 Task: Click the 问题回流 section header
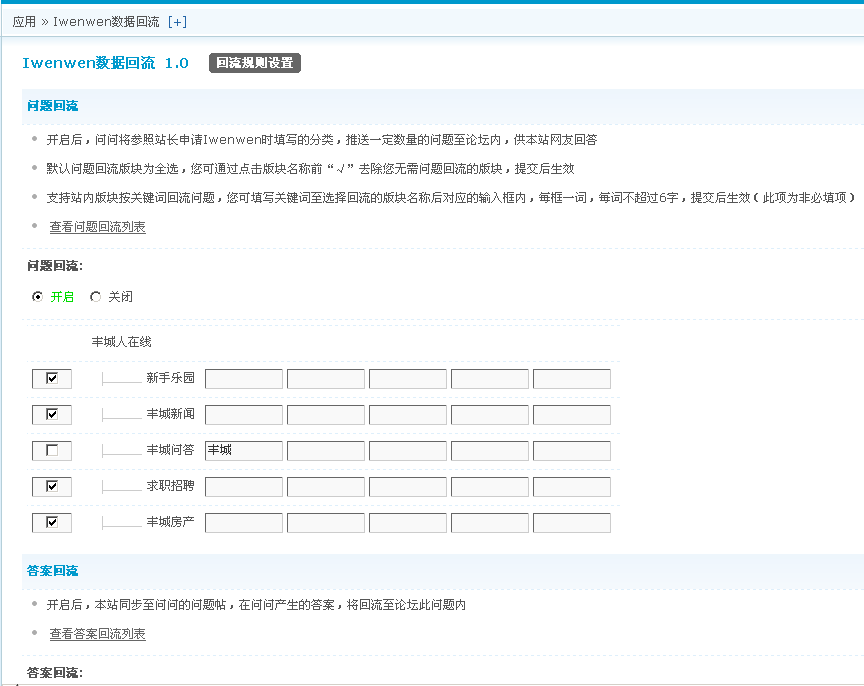point(52,106)
